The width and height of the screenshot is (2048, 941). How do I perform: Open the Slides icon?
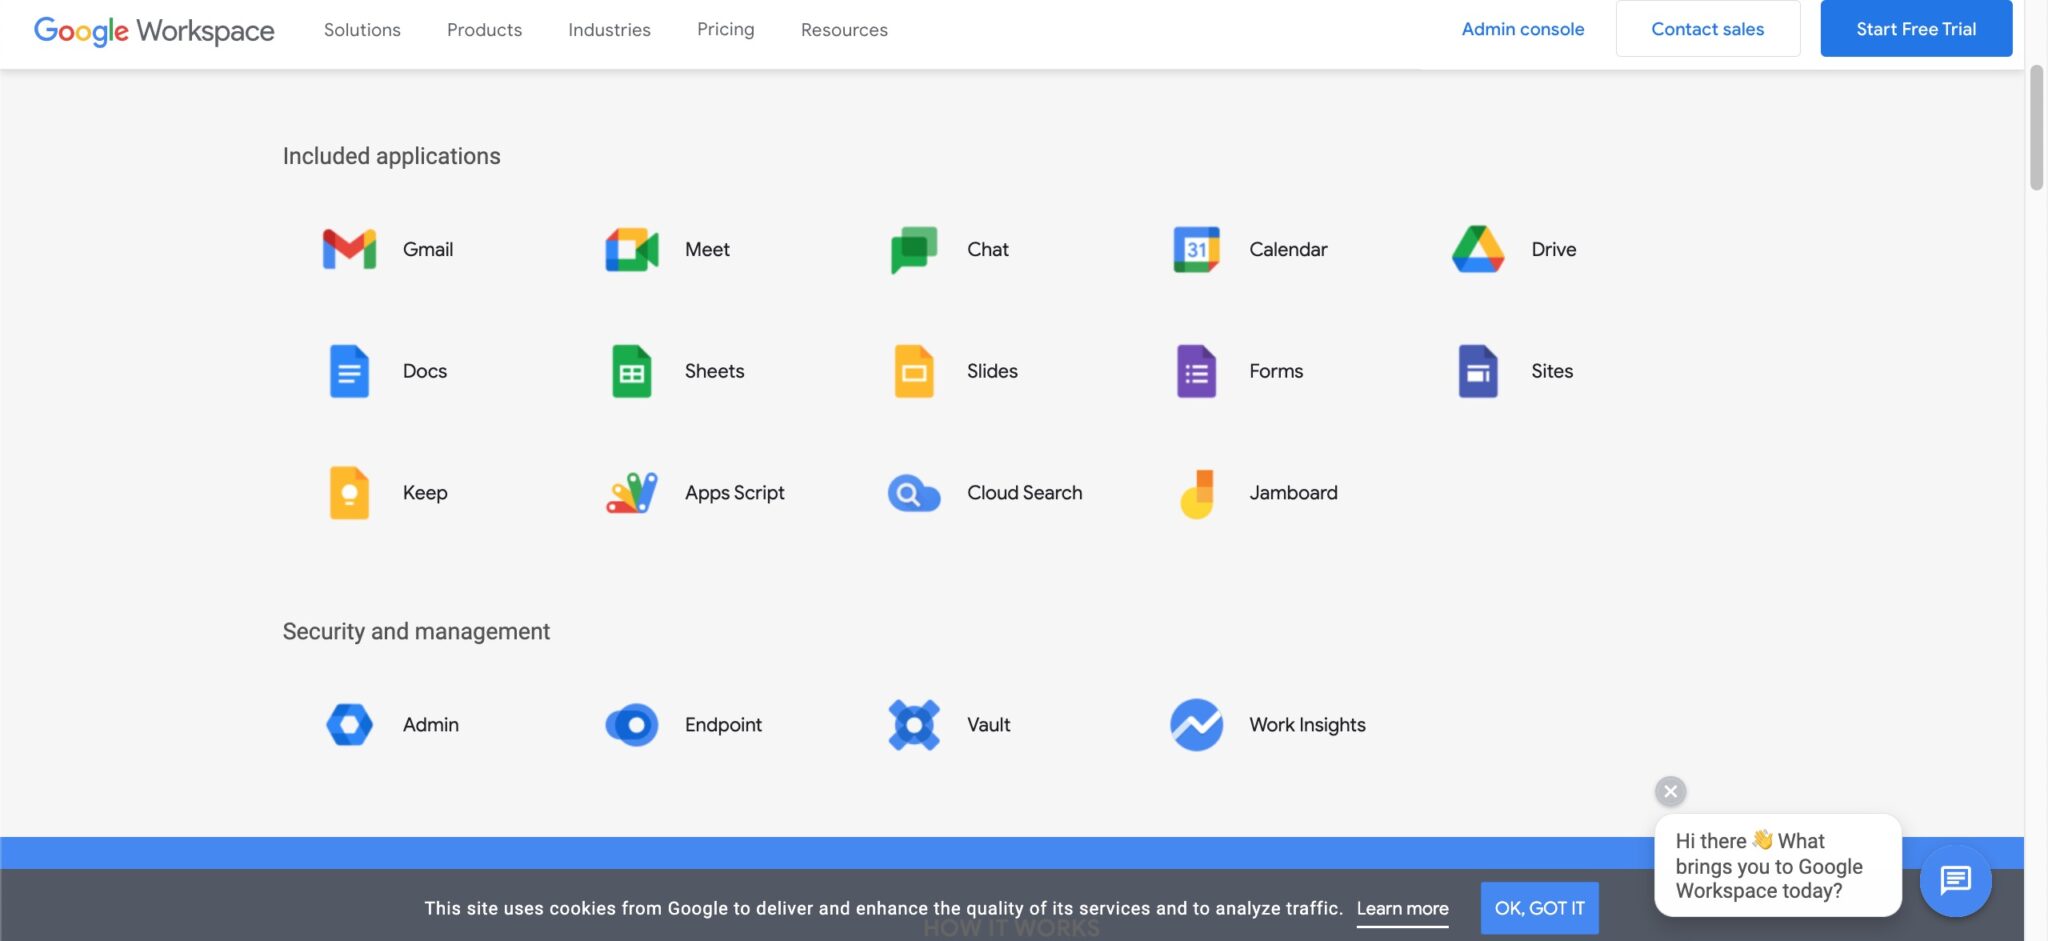913,370
